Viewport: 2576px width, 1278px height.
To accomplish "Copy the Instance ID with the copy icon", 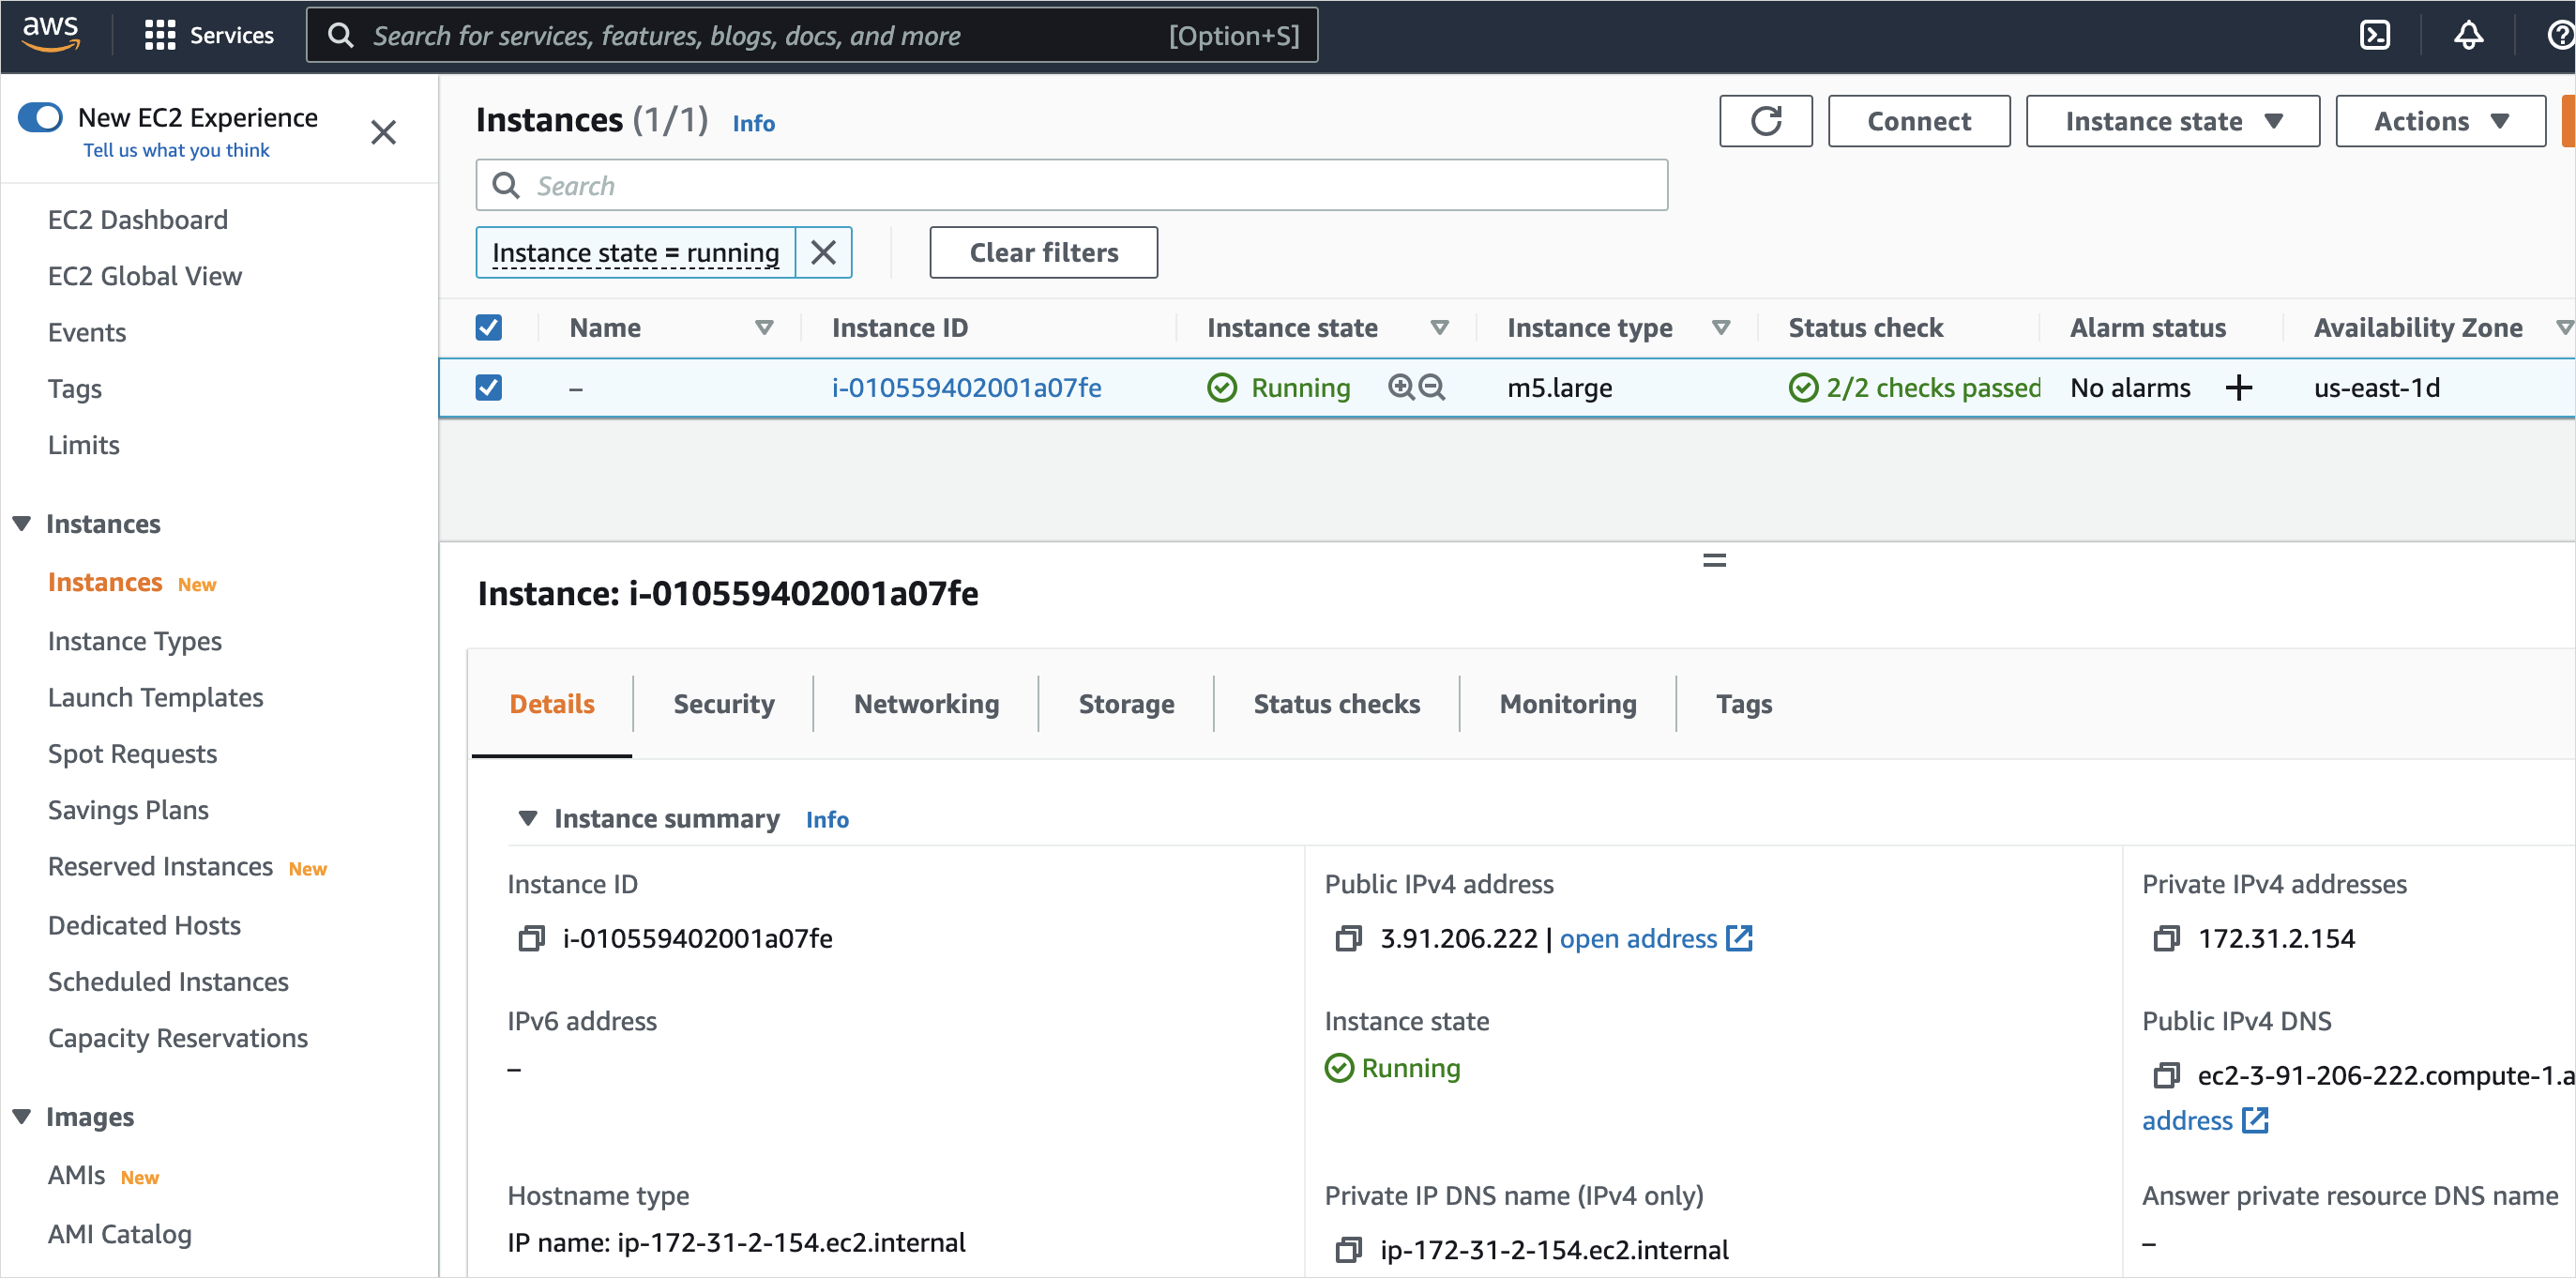I will pyautogui.click(x=530, y=938).
